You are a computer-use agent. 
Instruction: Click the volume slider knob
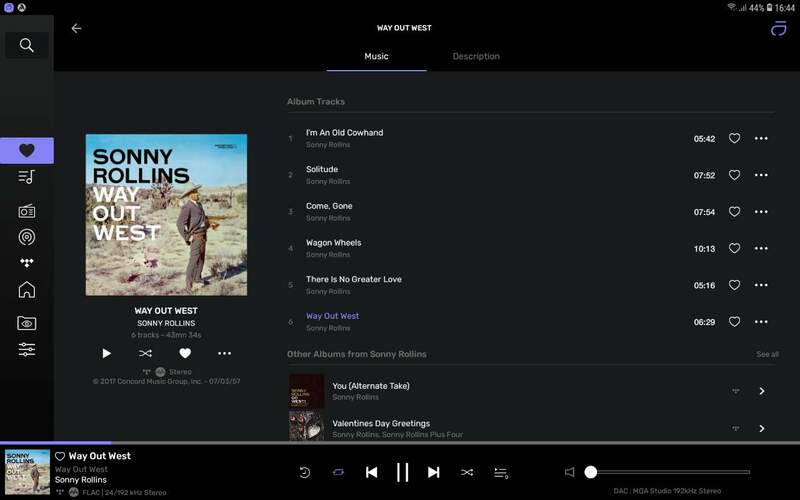tap(591, 472)
